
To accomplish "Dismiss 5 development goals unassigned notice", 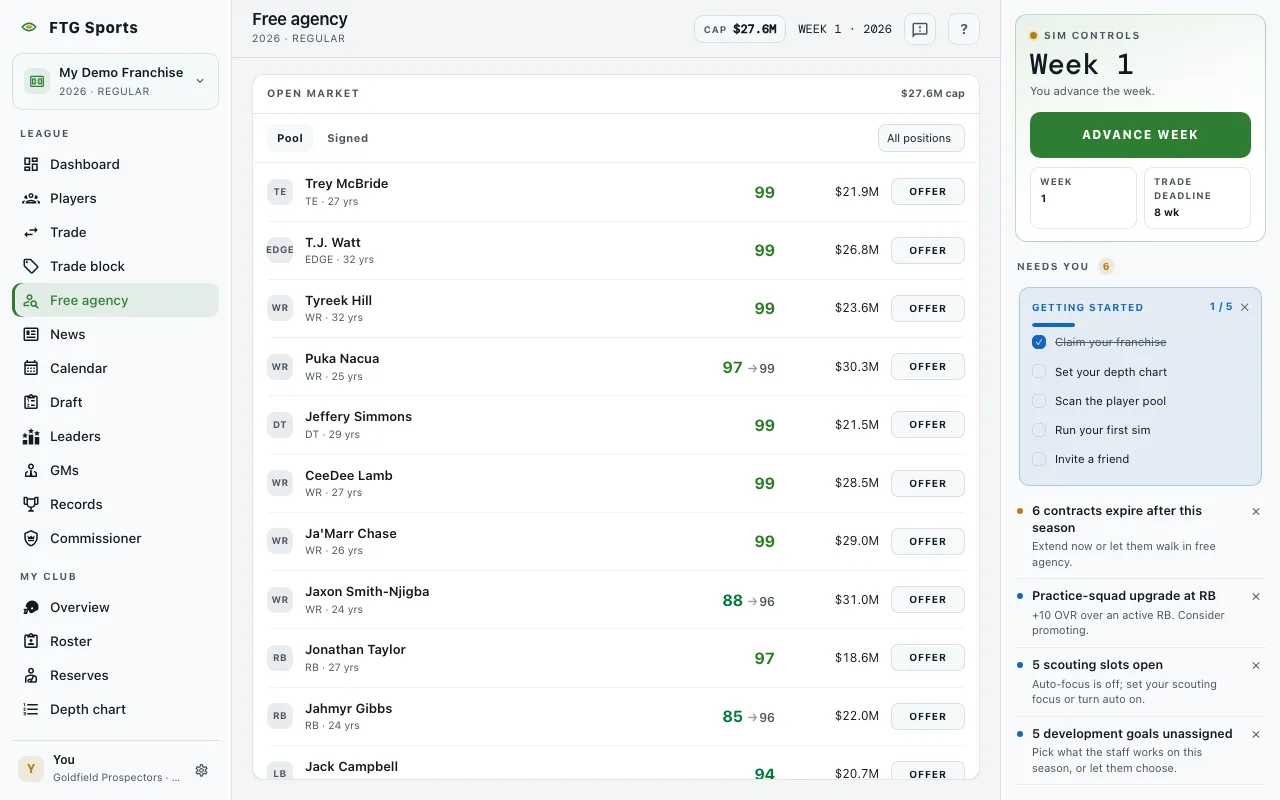I will click(x=1256, y=734).
